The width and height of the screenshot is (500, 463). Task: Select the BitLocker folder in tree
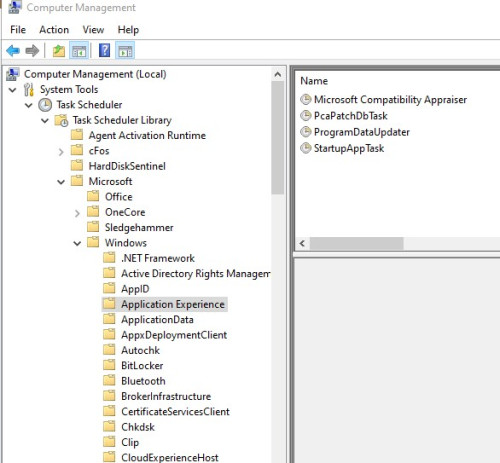click(142, 366)
